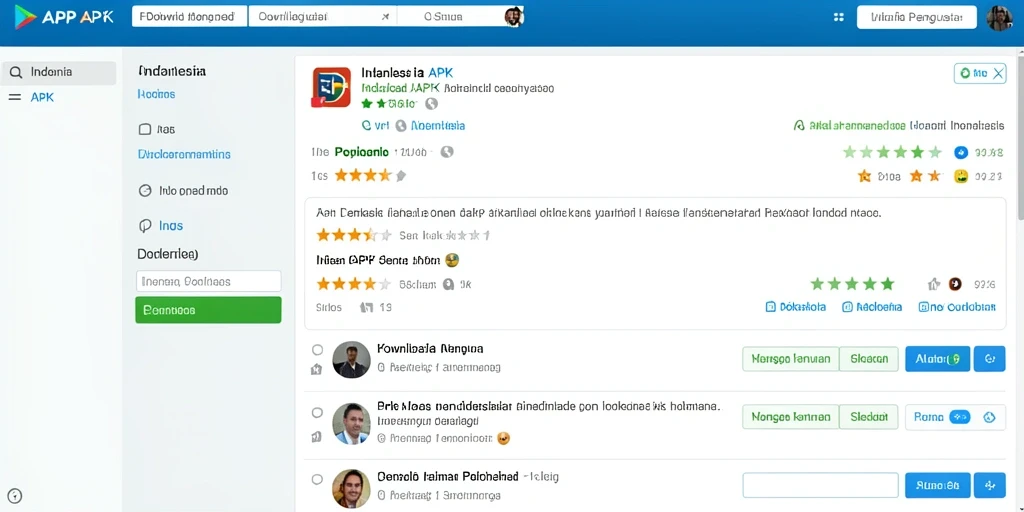Clear the Oovnllagular tab with its X
The image size is (1024, 512).
[385, 17]
